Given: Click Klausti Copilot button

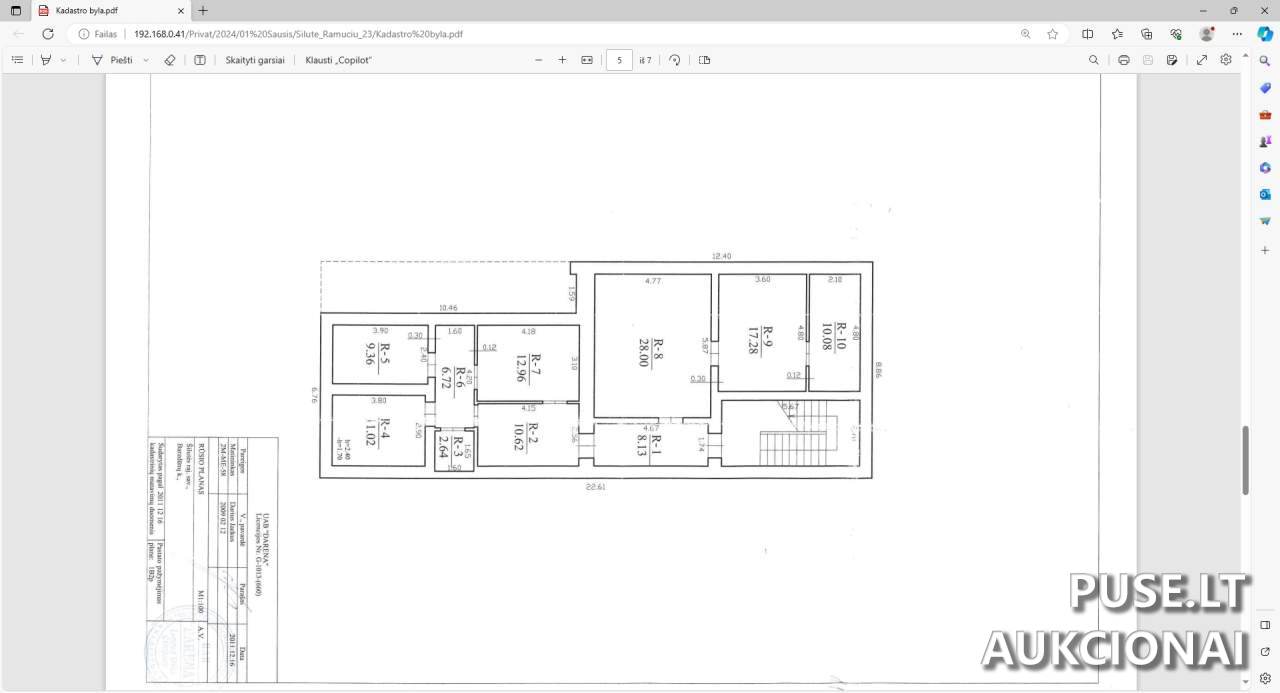Looking at the screenshot, I should (338, 60).
